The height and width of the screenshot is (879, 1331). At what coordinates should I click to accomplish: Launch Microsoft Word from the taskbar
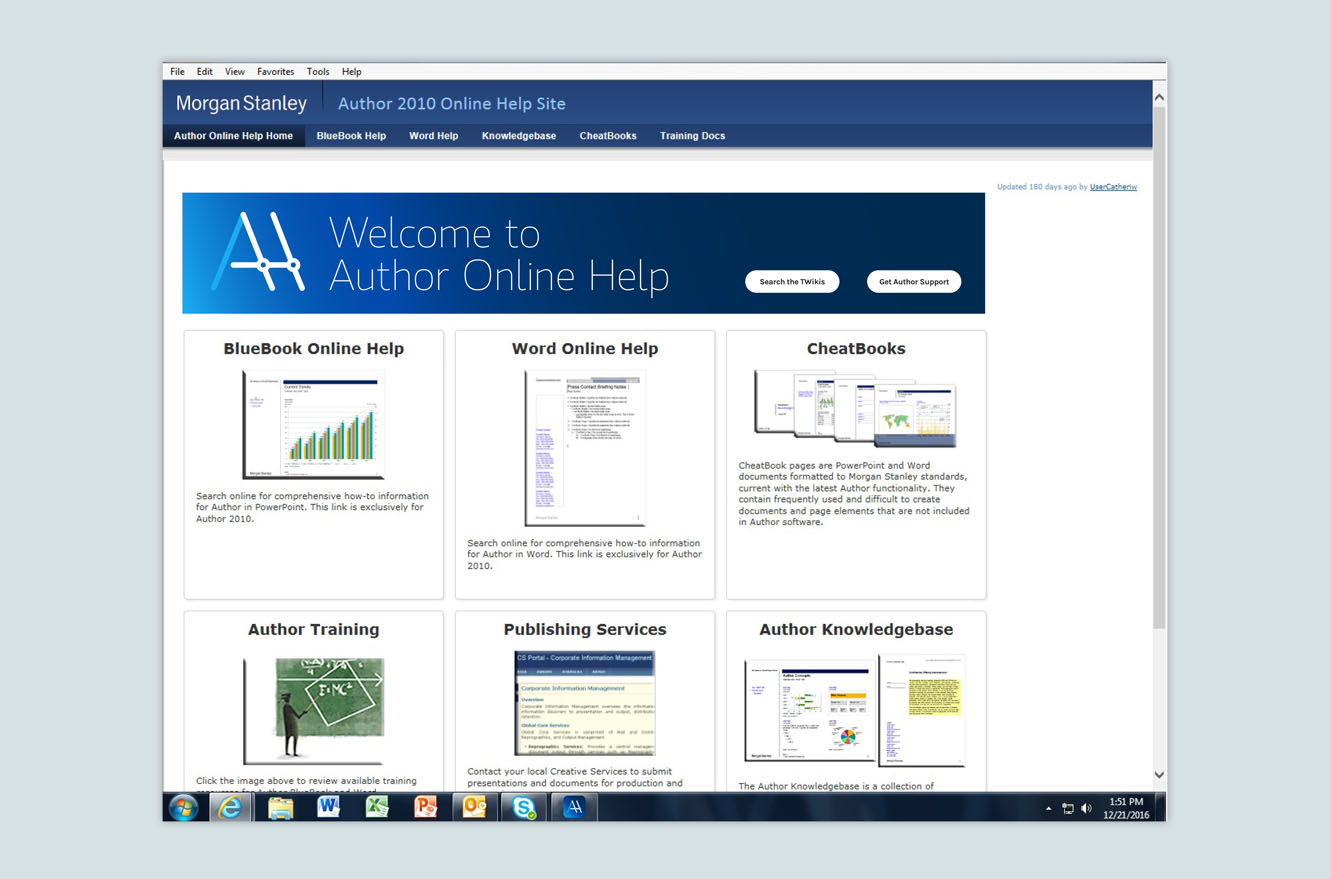[328, 807]
